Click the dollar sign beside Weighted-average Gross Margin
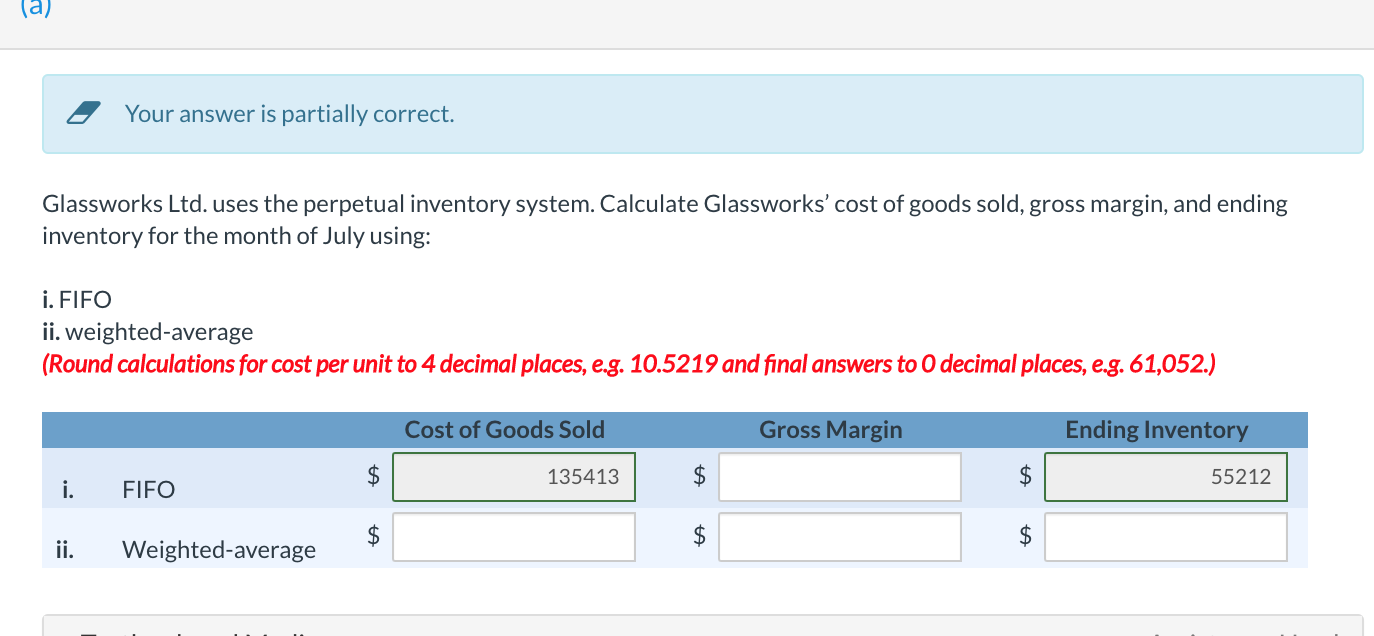The image size is (1374, 636). pos(698,537)
